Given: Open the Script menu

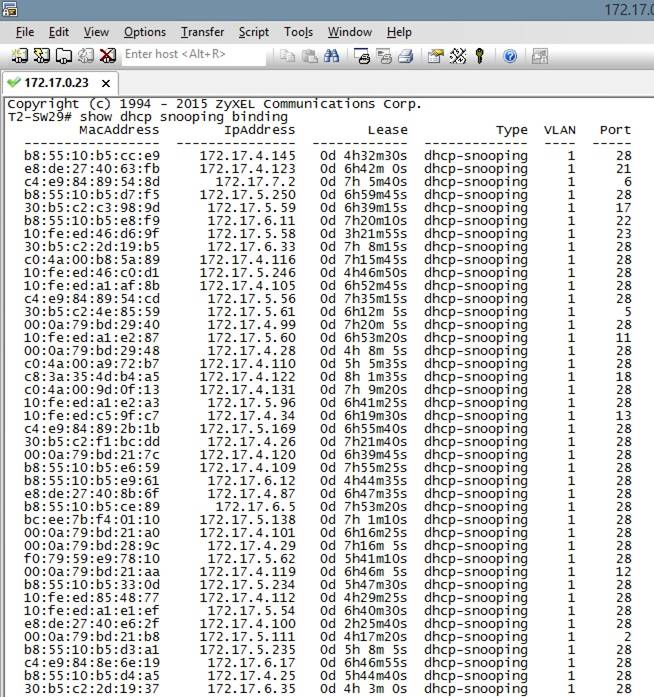Looking at the screenshot, I should 253,32.
